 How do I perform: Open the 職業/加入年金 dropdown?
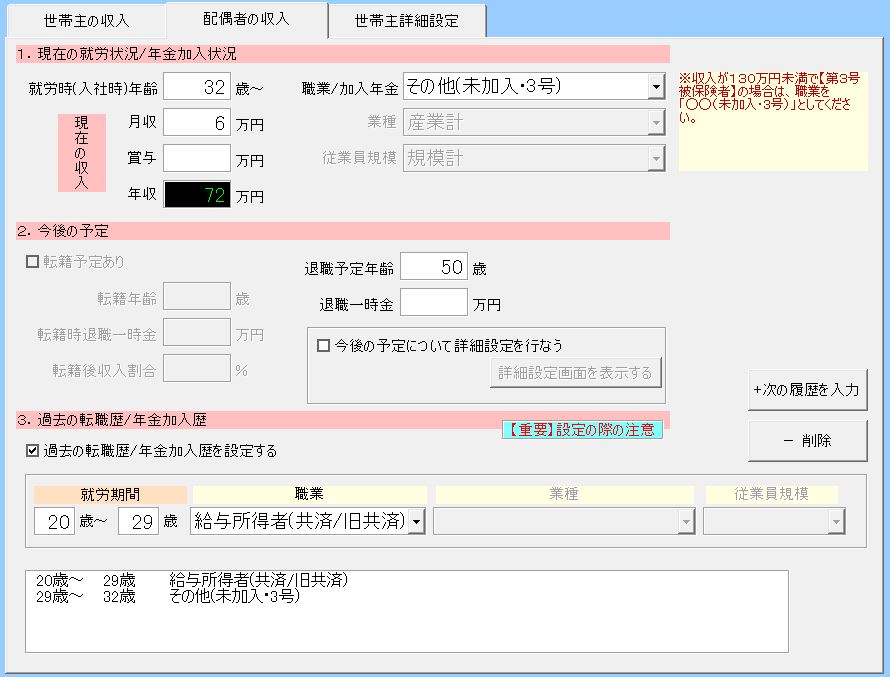pyautogui.click(x=655, y=87)
